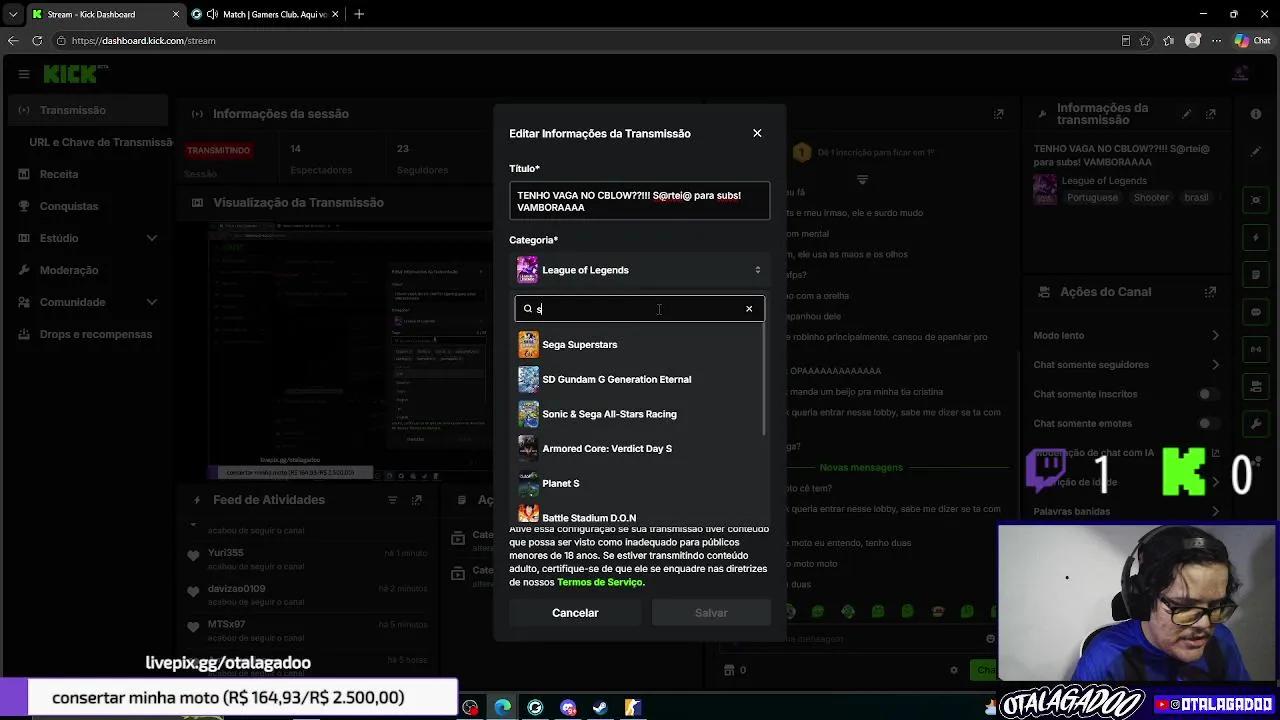1280x720 pixels.
Task: Click the category search input field
Action: (x=639, y=309)
